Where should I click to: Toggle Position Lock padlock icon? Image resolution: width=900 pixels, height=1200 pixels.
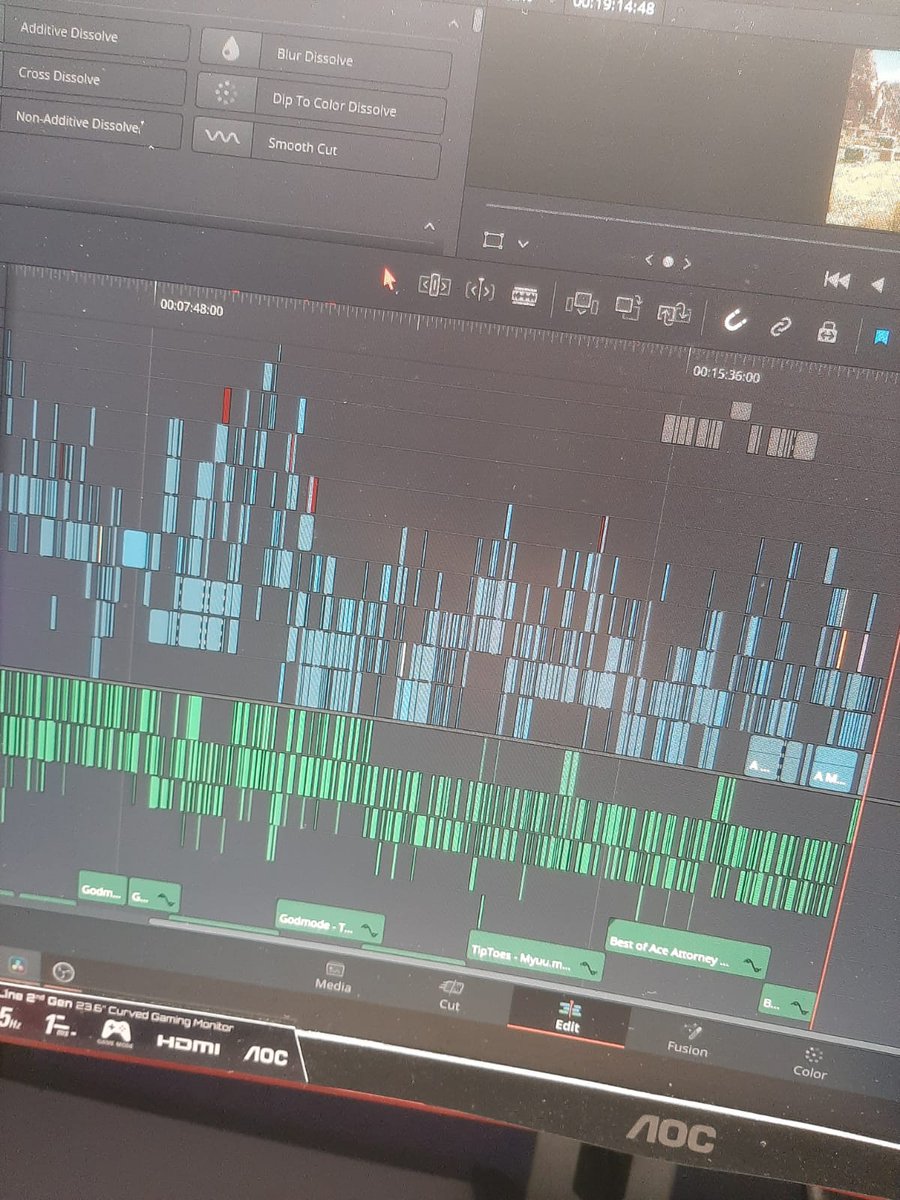click(x=827, y=330)
